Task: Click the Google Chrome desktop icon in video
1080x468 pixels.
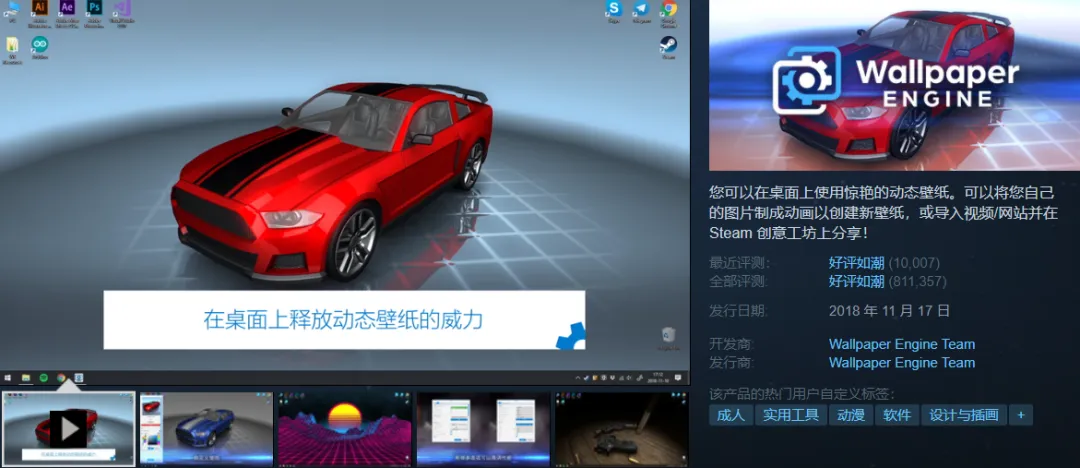Action: coord(668,8)
